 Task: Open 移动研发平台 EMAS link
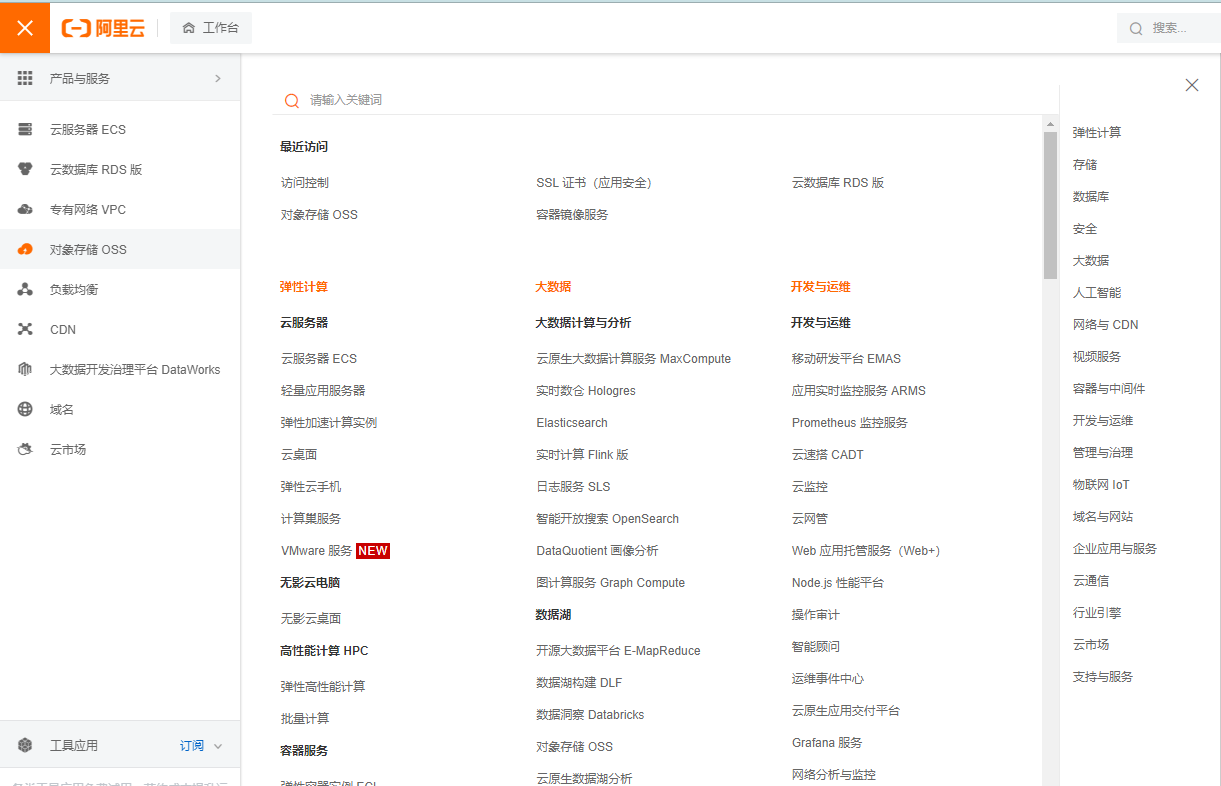846,358
